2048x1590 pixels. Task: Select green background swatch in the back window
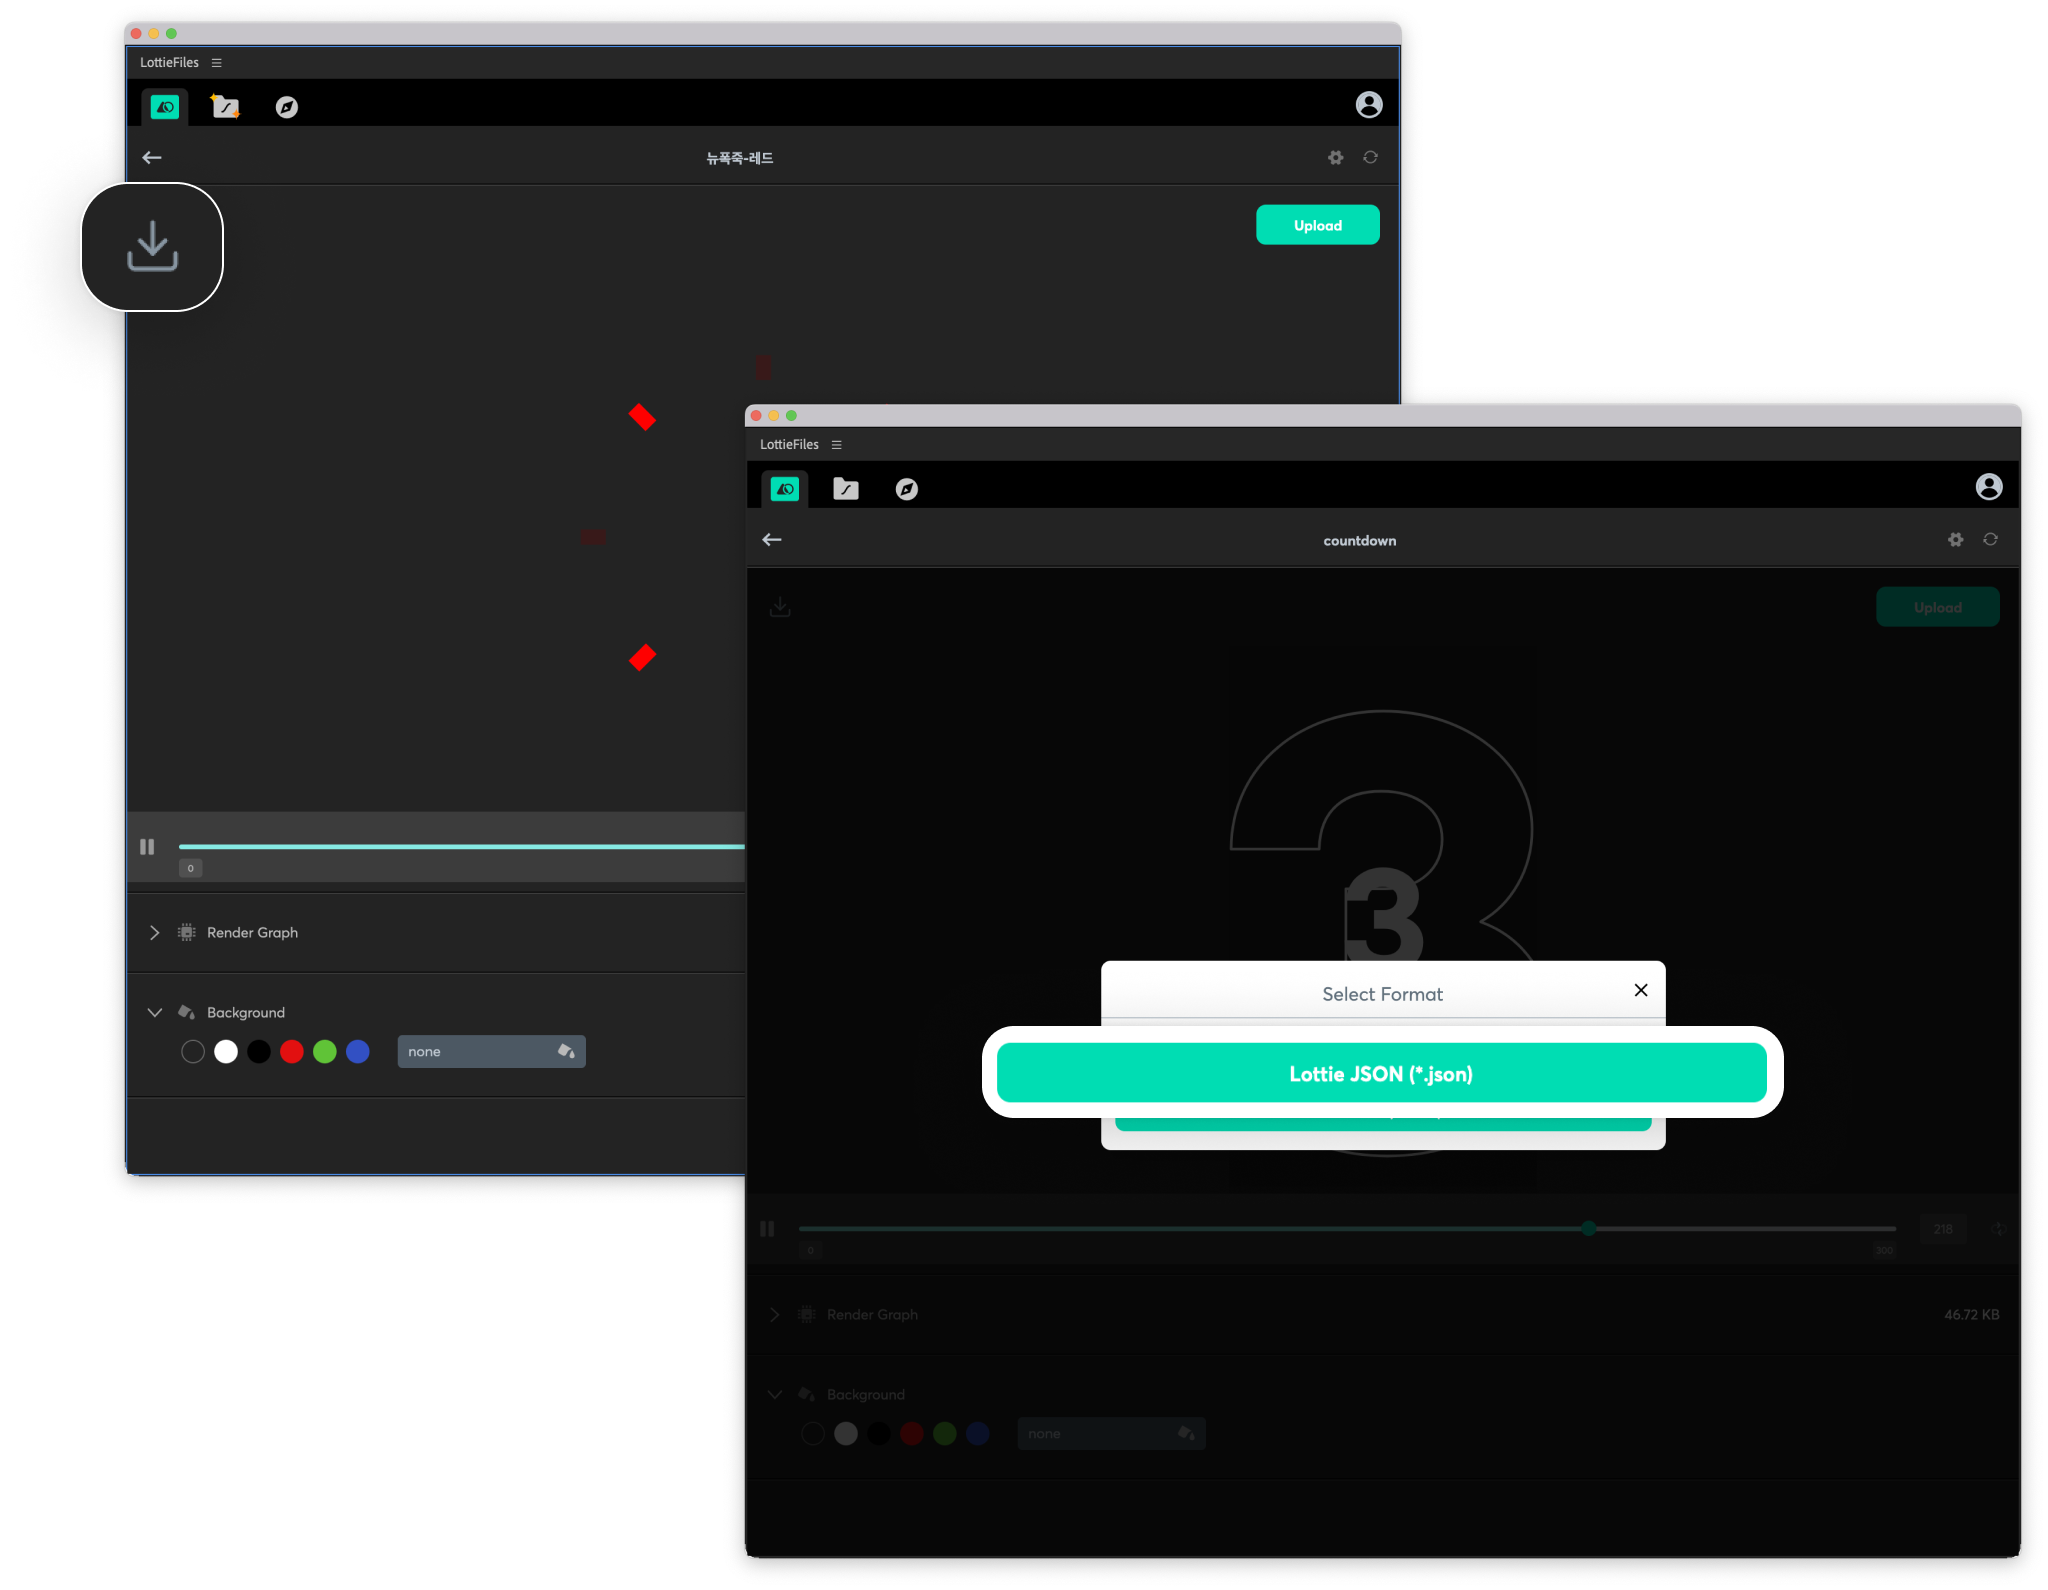click(x=325, y=1052)
